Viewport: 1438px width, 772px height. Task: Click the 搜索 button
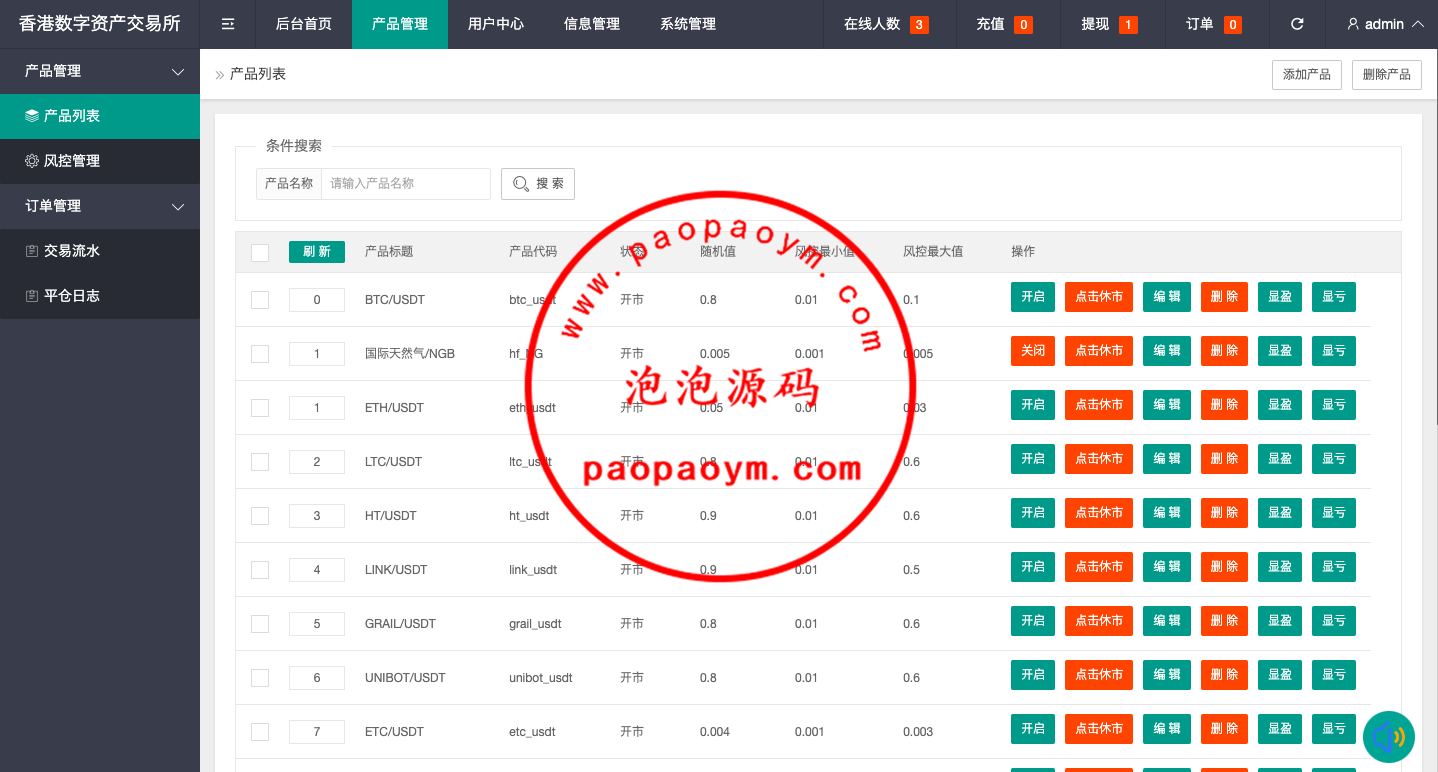538,184
